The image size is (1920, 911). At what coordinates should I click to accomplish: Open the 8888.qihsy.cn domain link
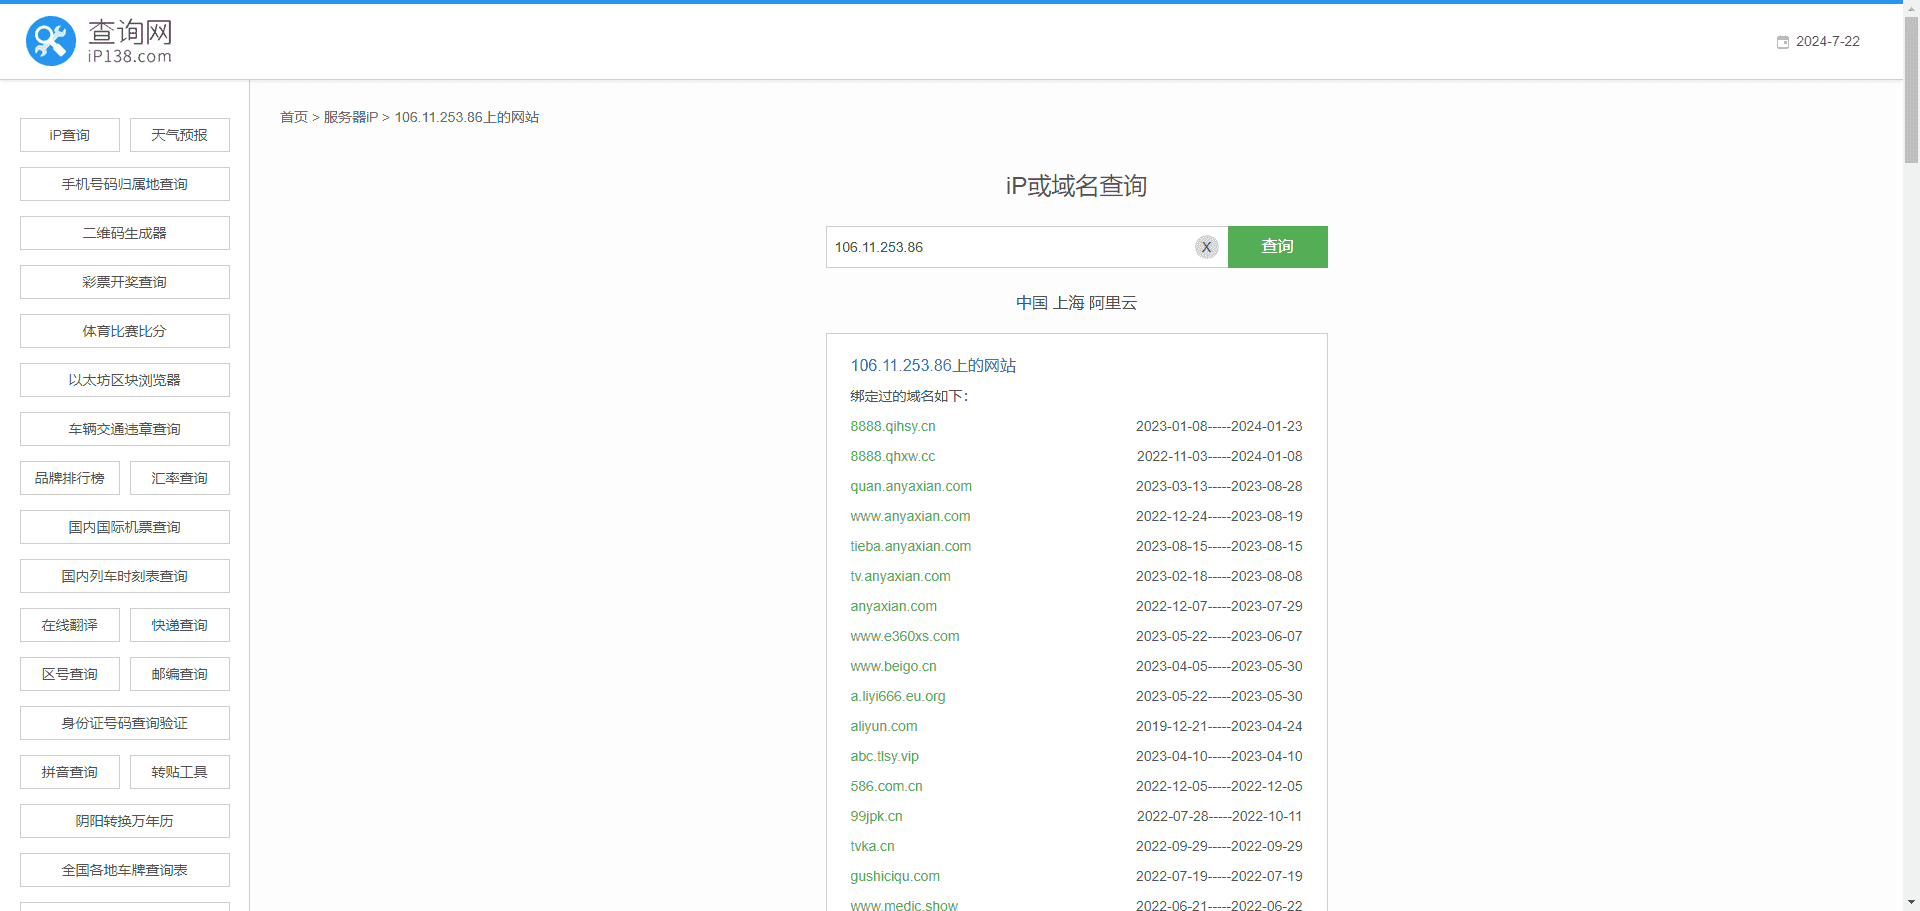pos(893,426)
